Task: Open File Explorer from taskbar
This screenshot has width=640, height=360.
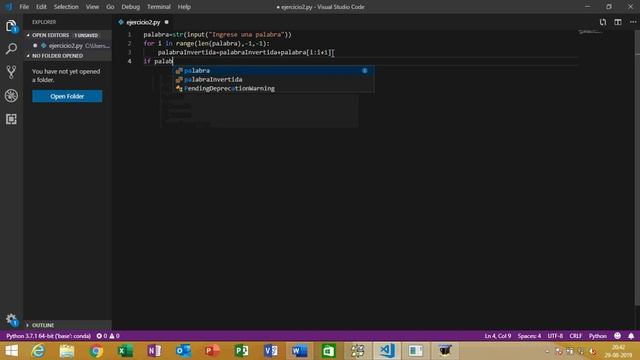Action: 67,351
